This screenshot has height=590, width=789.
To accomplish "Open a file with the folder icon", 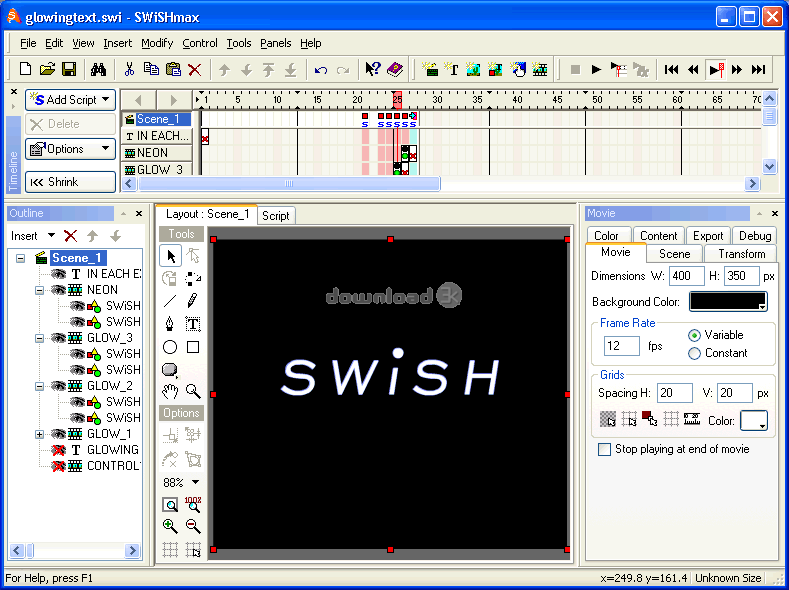I will (x=47, y=69).
